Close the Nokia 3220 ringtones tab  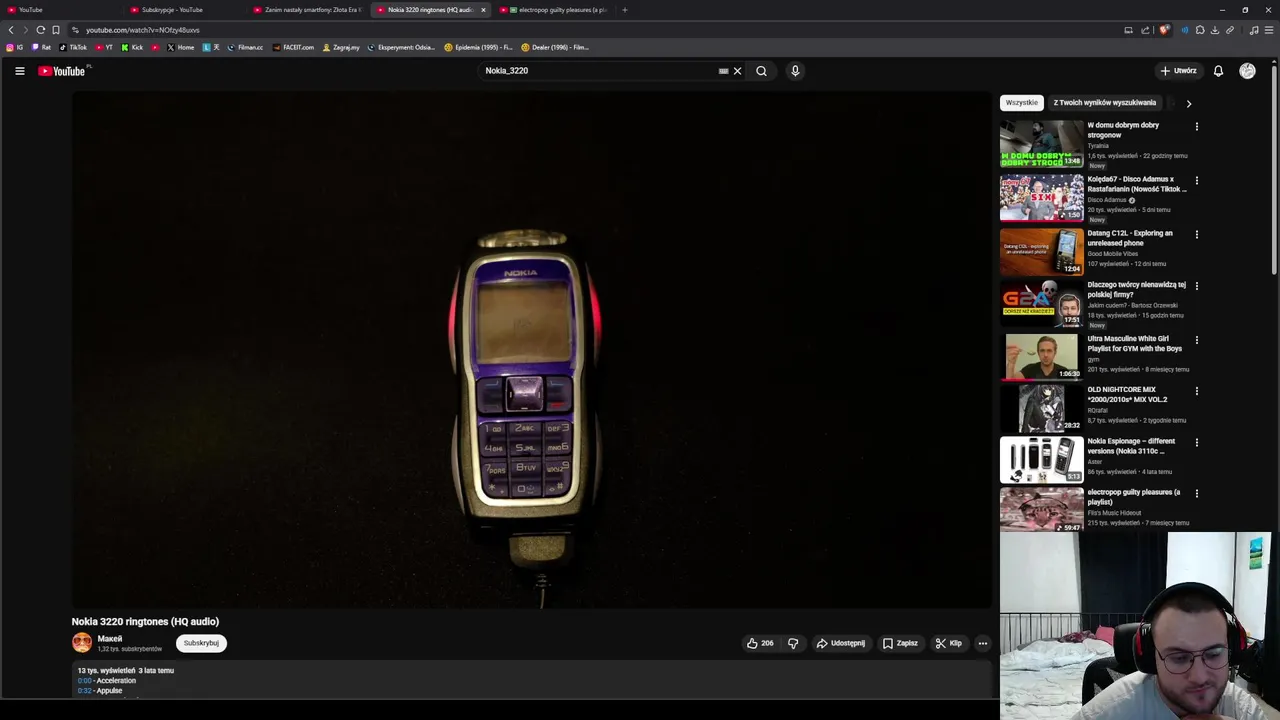tap(483, 10)
